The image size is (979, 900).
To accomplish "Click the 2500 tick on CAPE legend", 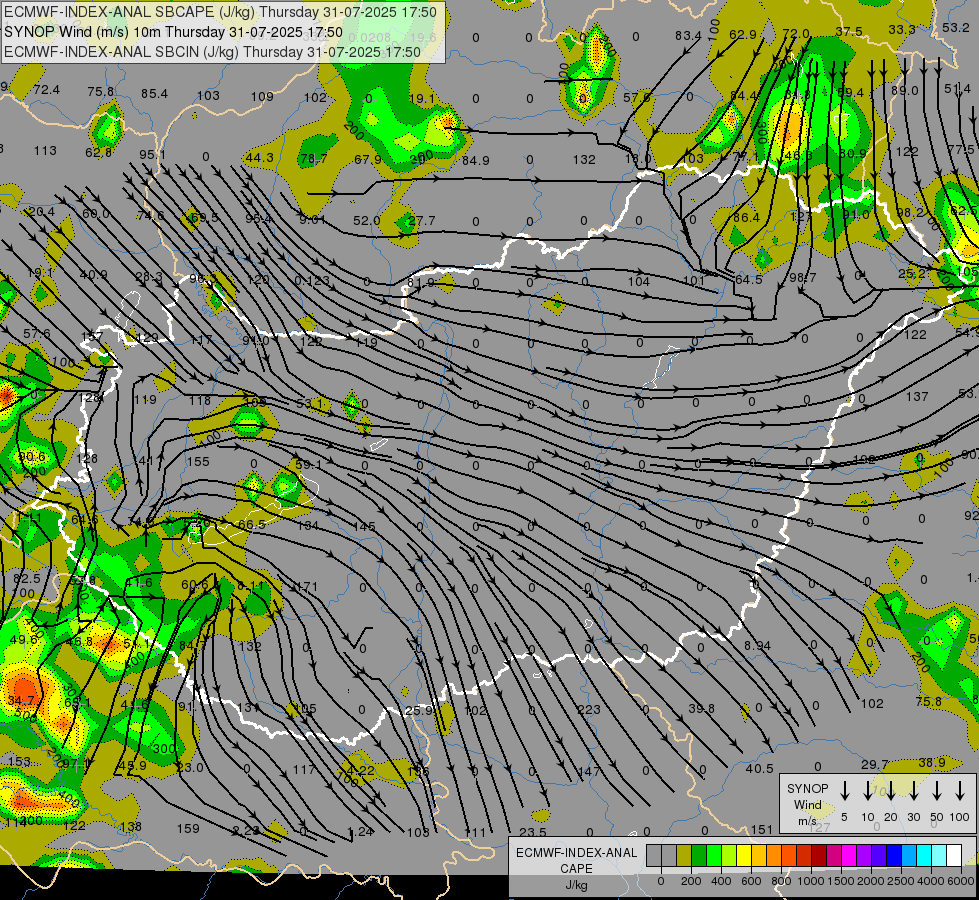I will click(901, 881).
